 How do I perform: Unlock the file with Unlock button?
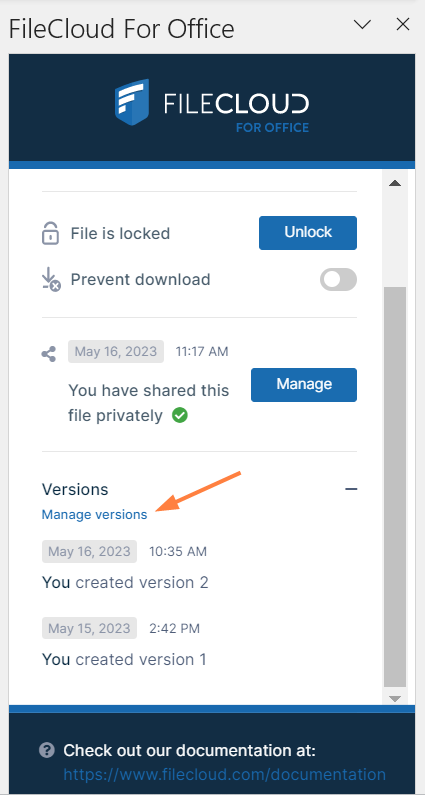tap(308, 233)
